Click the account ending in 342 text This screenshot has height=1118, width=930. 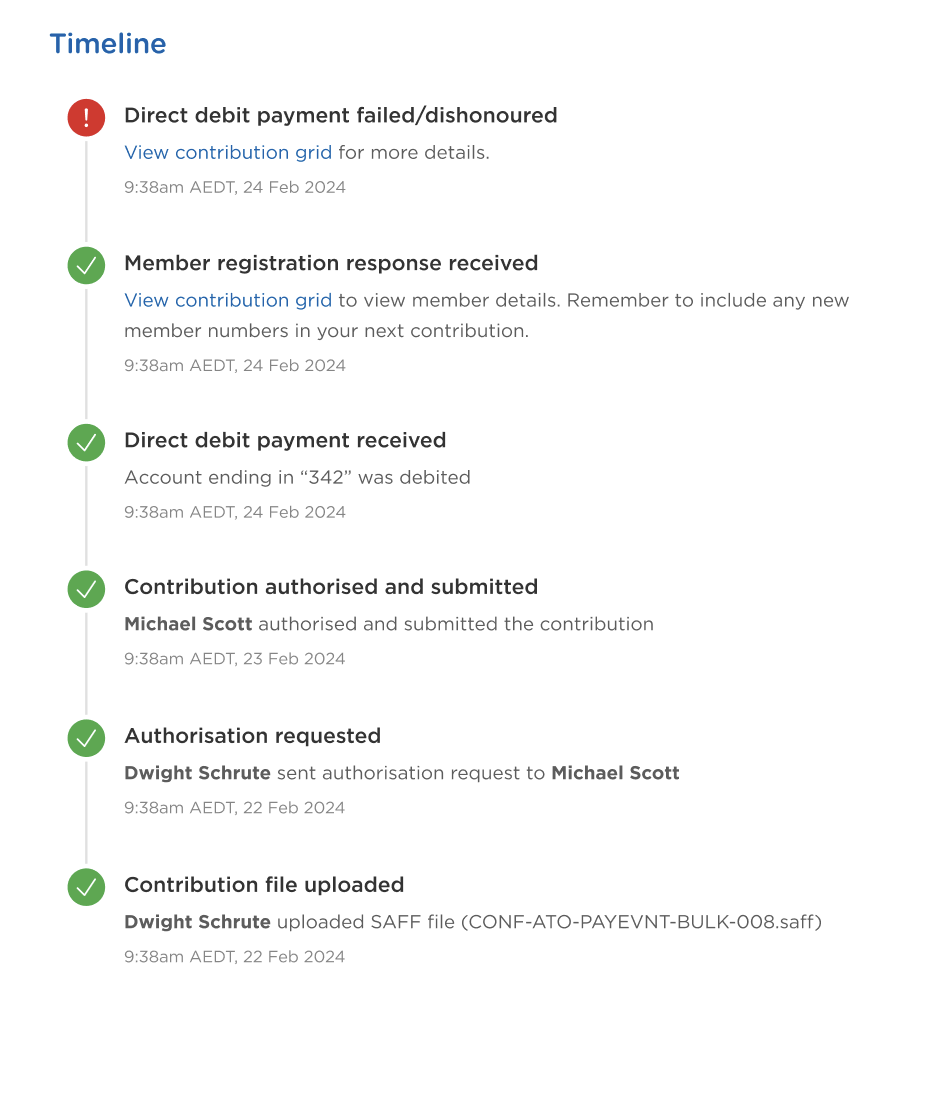click(x=297, y=477)
